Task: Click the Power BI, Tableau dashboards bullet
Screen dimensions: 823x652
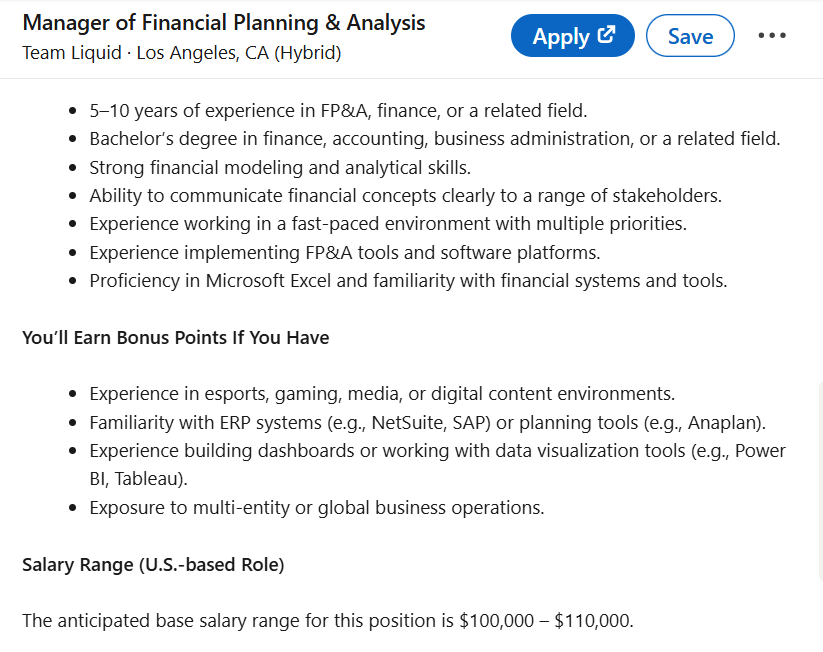Action: coord(438,465)
